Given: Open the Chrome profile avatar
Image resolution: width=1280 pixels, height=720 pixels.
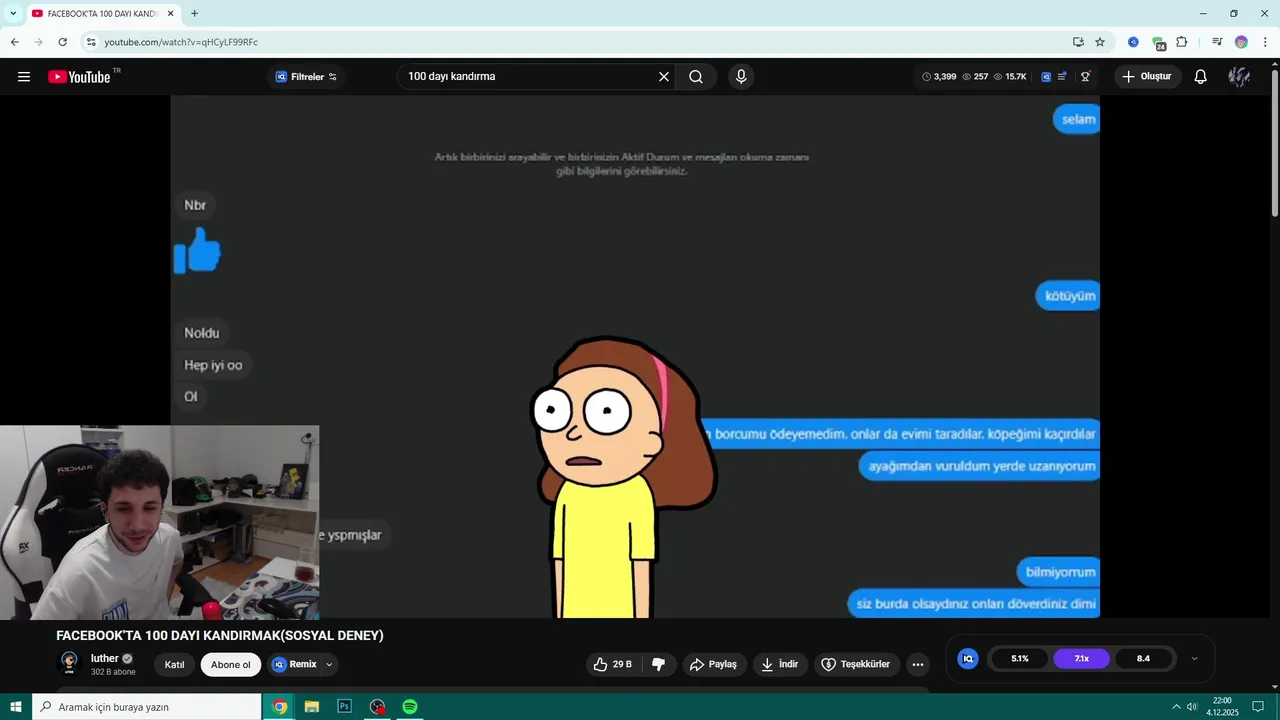Looking at the screenshot, I should click(1241, 42).
